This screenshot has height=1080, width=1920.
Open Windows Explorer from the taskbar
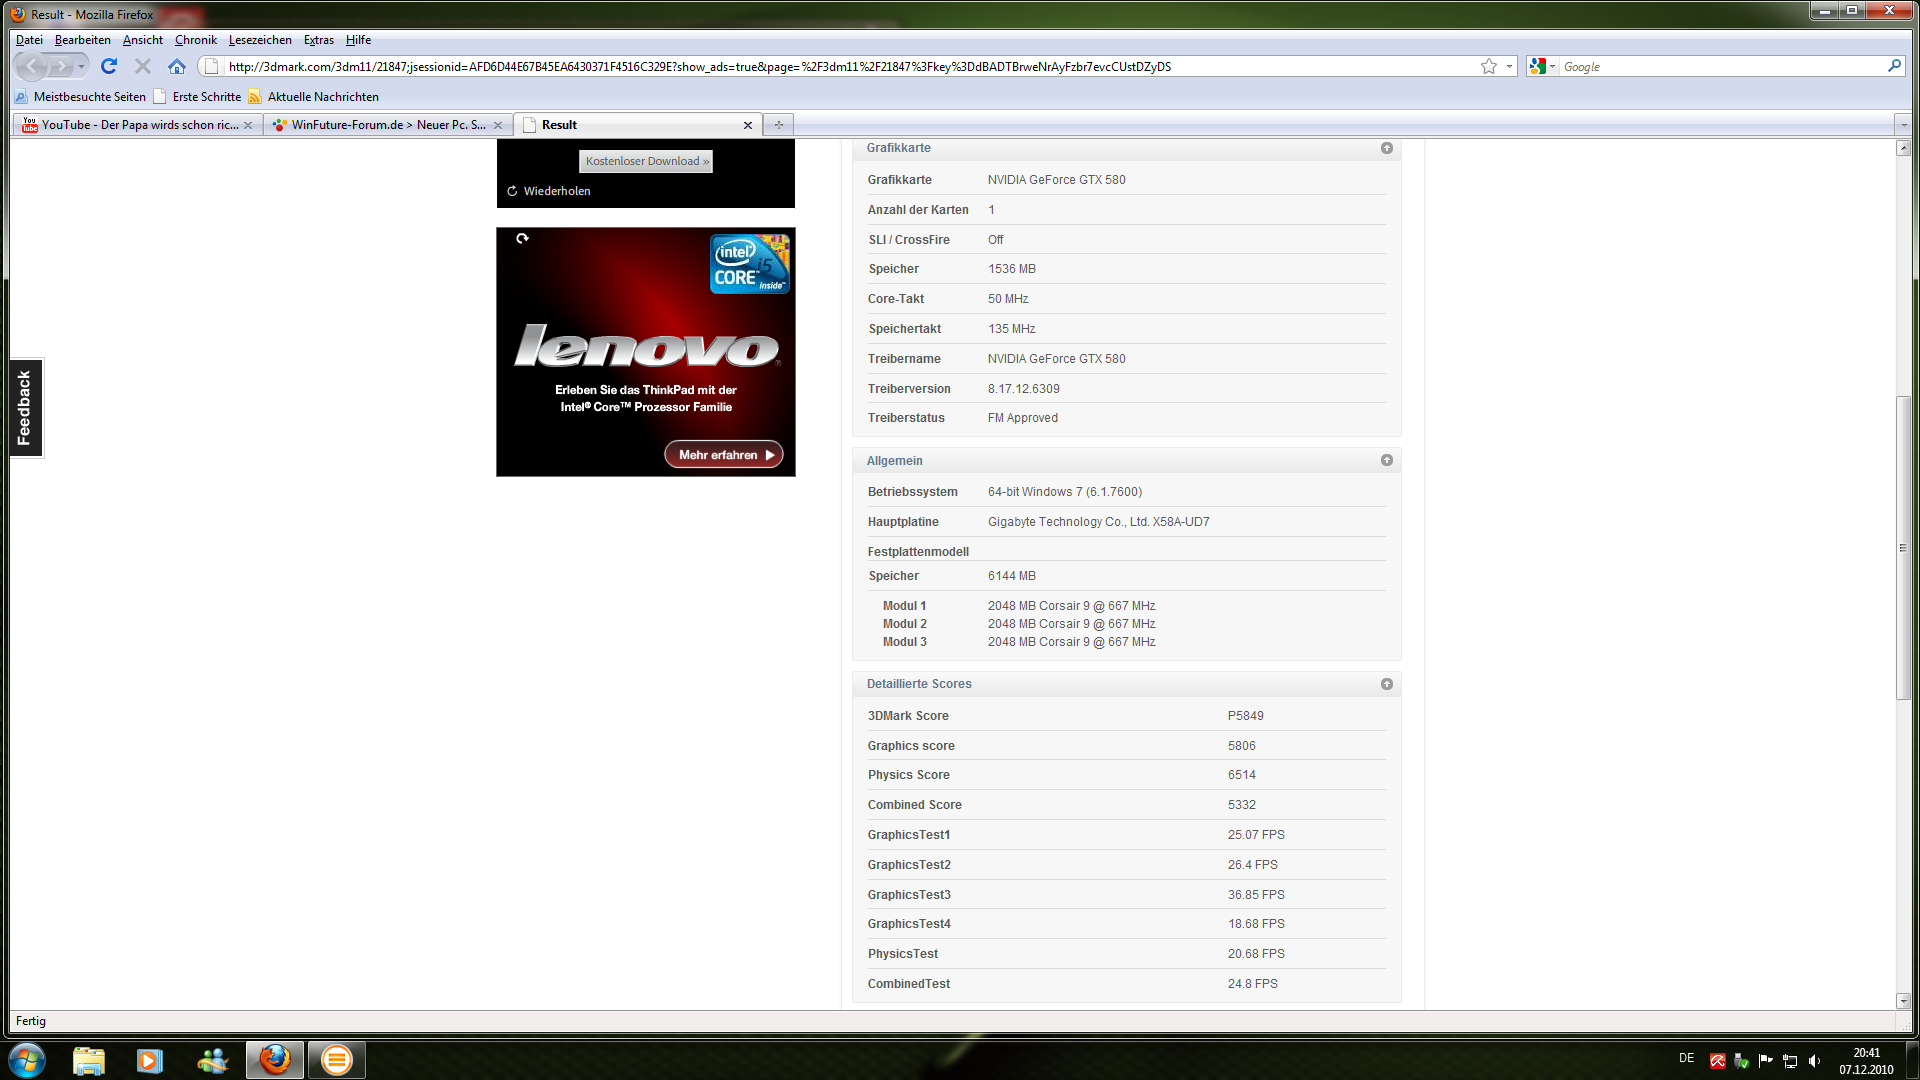pos(89,1060)
